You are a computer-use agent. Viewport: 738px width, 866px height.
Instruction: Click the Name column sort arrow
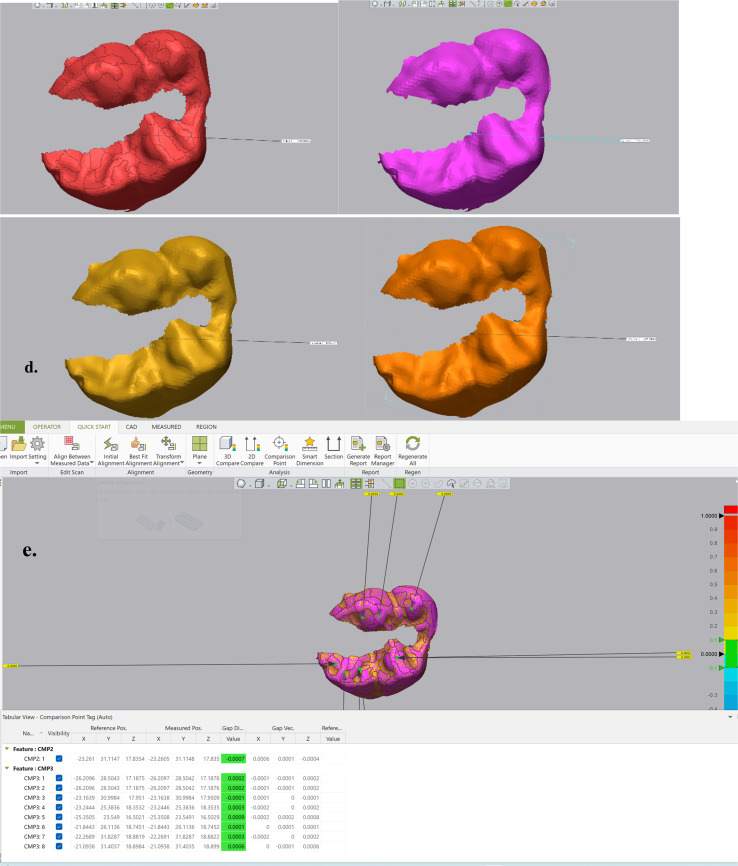pos(41,733)
